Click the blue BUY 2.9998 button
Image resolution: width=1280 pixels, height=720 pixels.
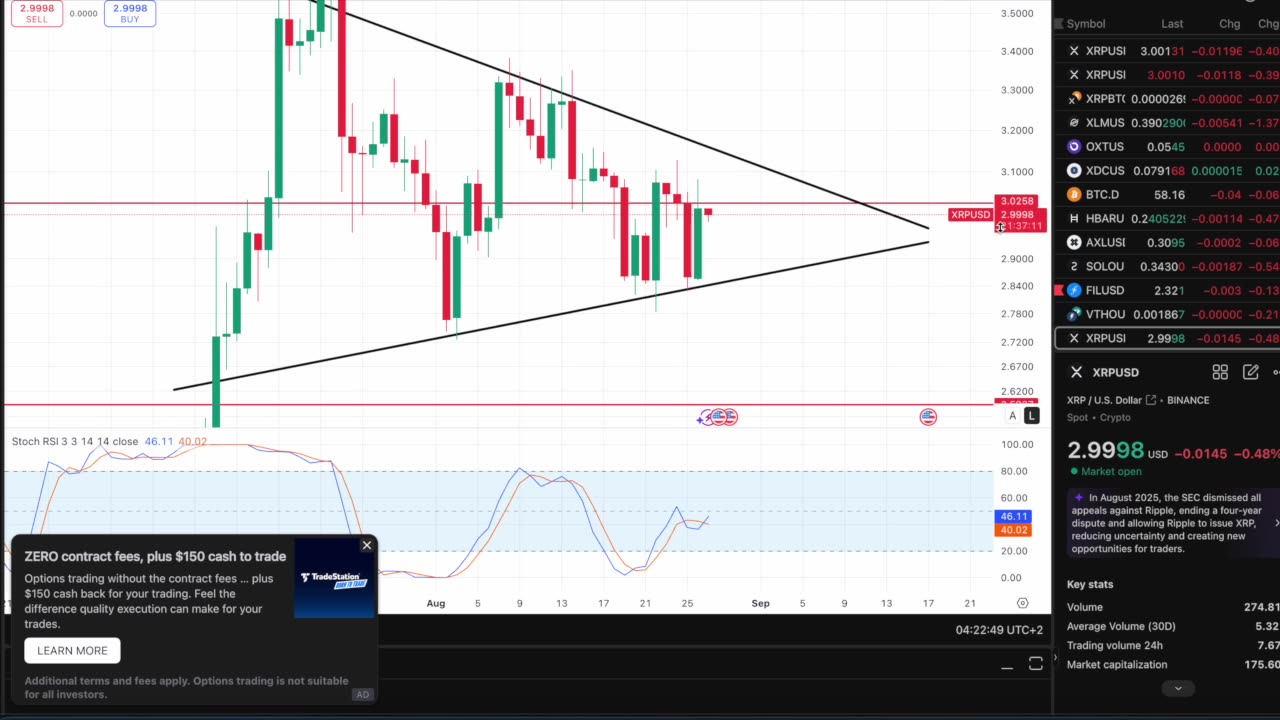point(129,13)
